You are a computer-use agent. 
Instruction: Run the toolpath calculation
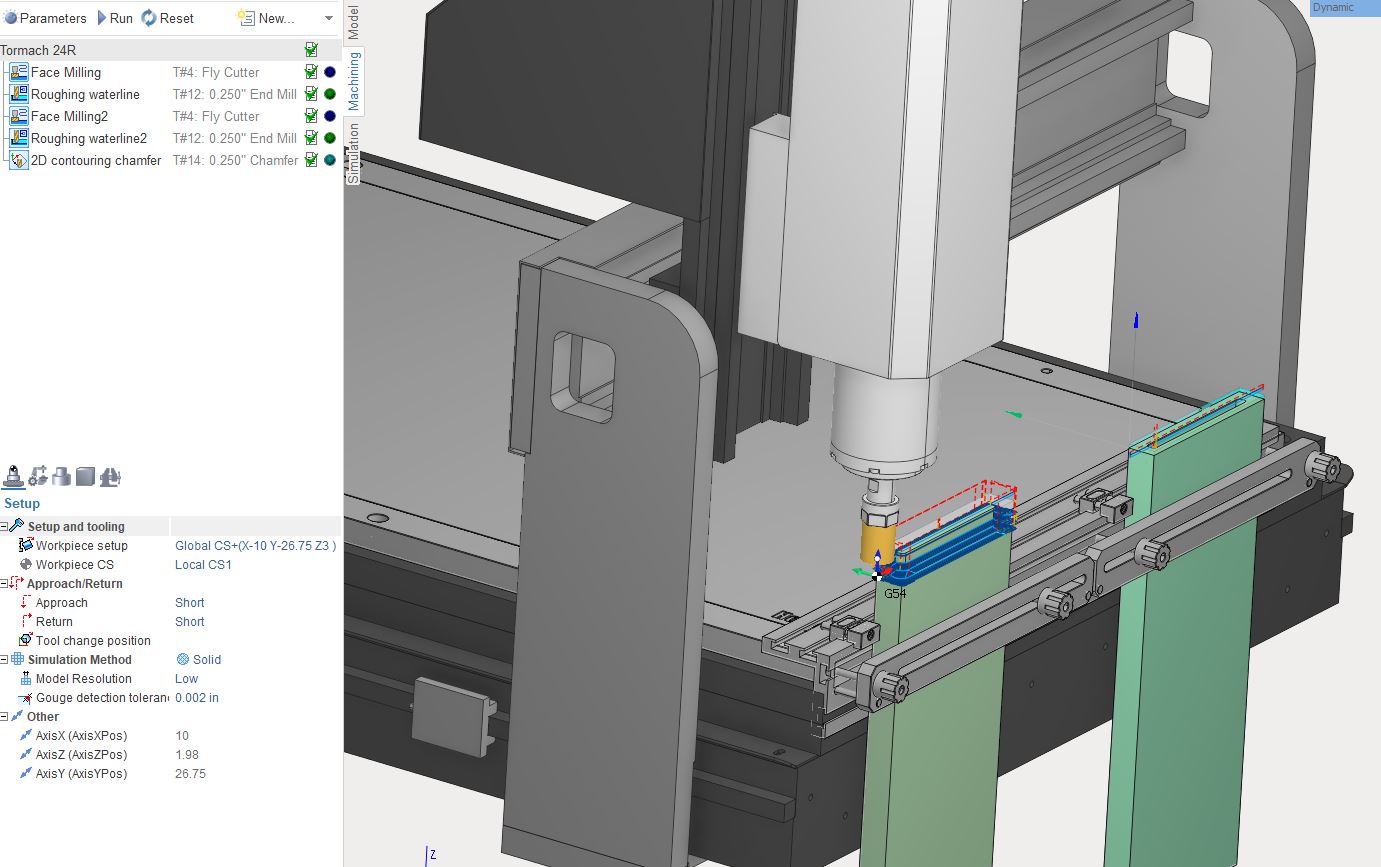pos(115,18)
